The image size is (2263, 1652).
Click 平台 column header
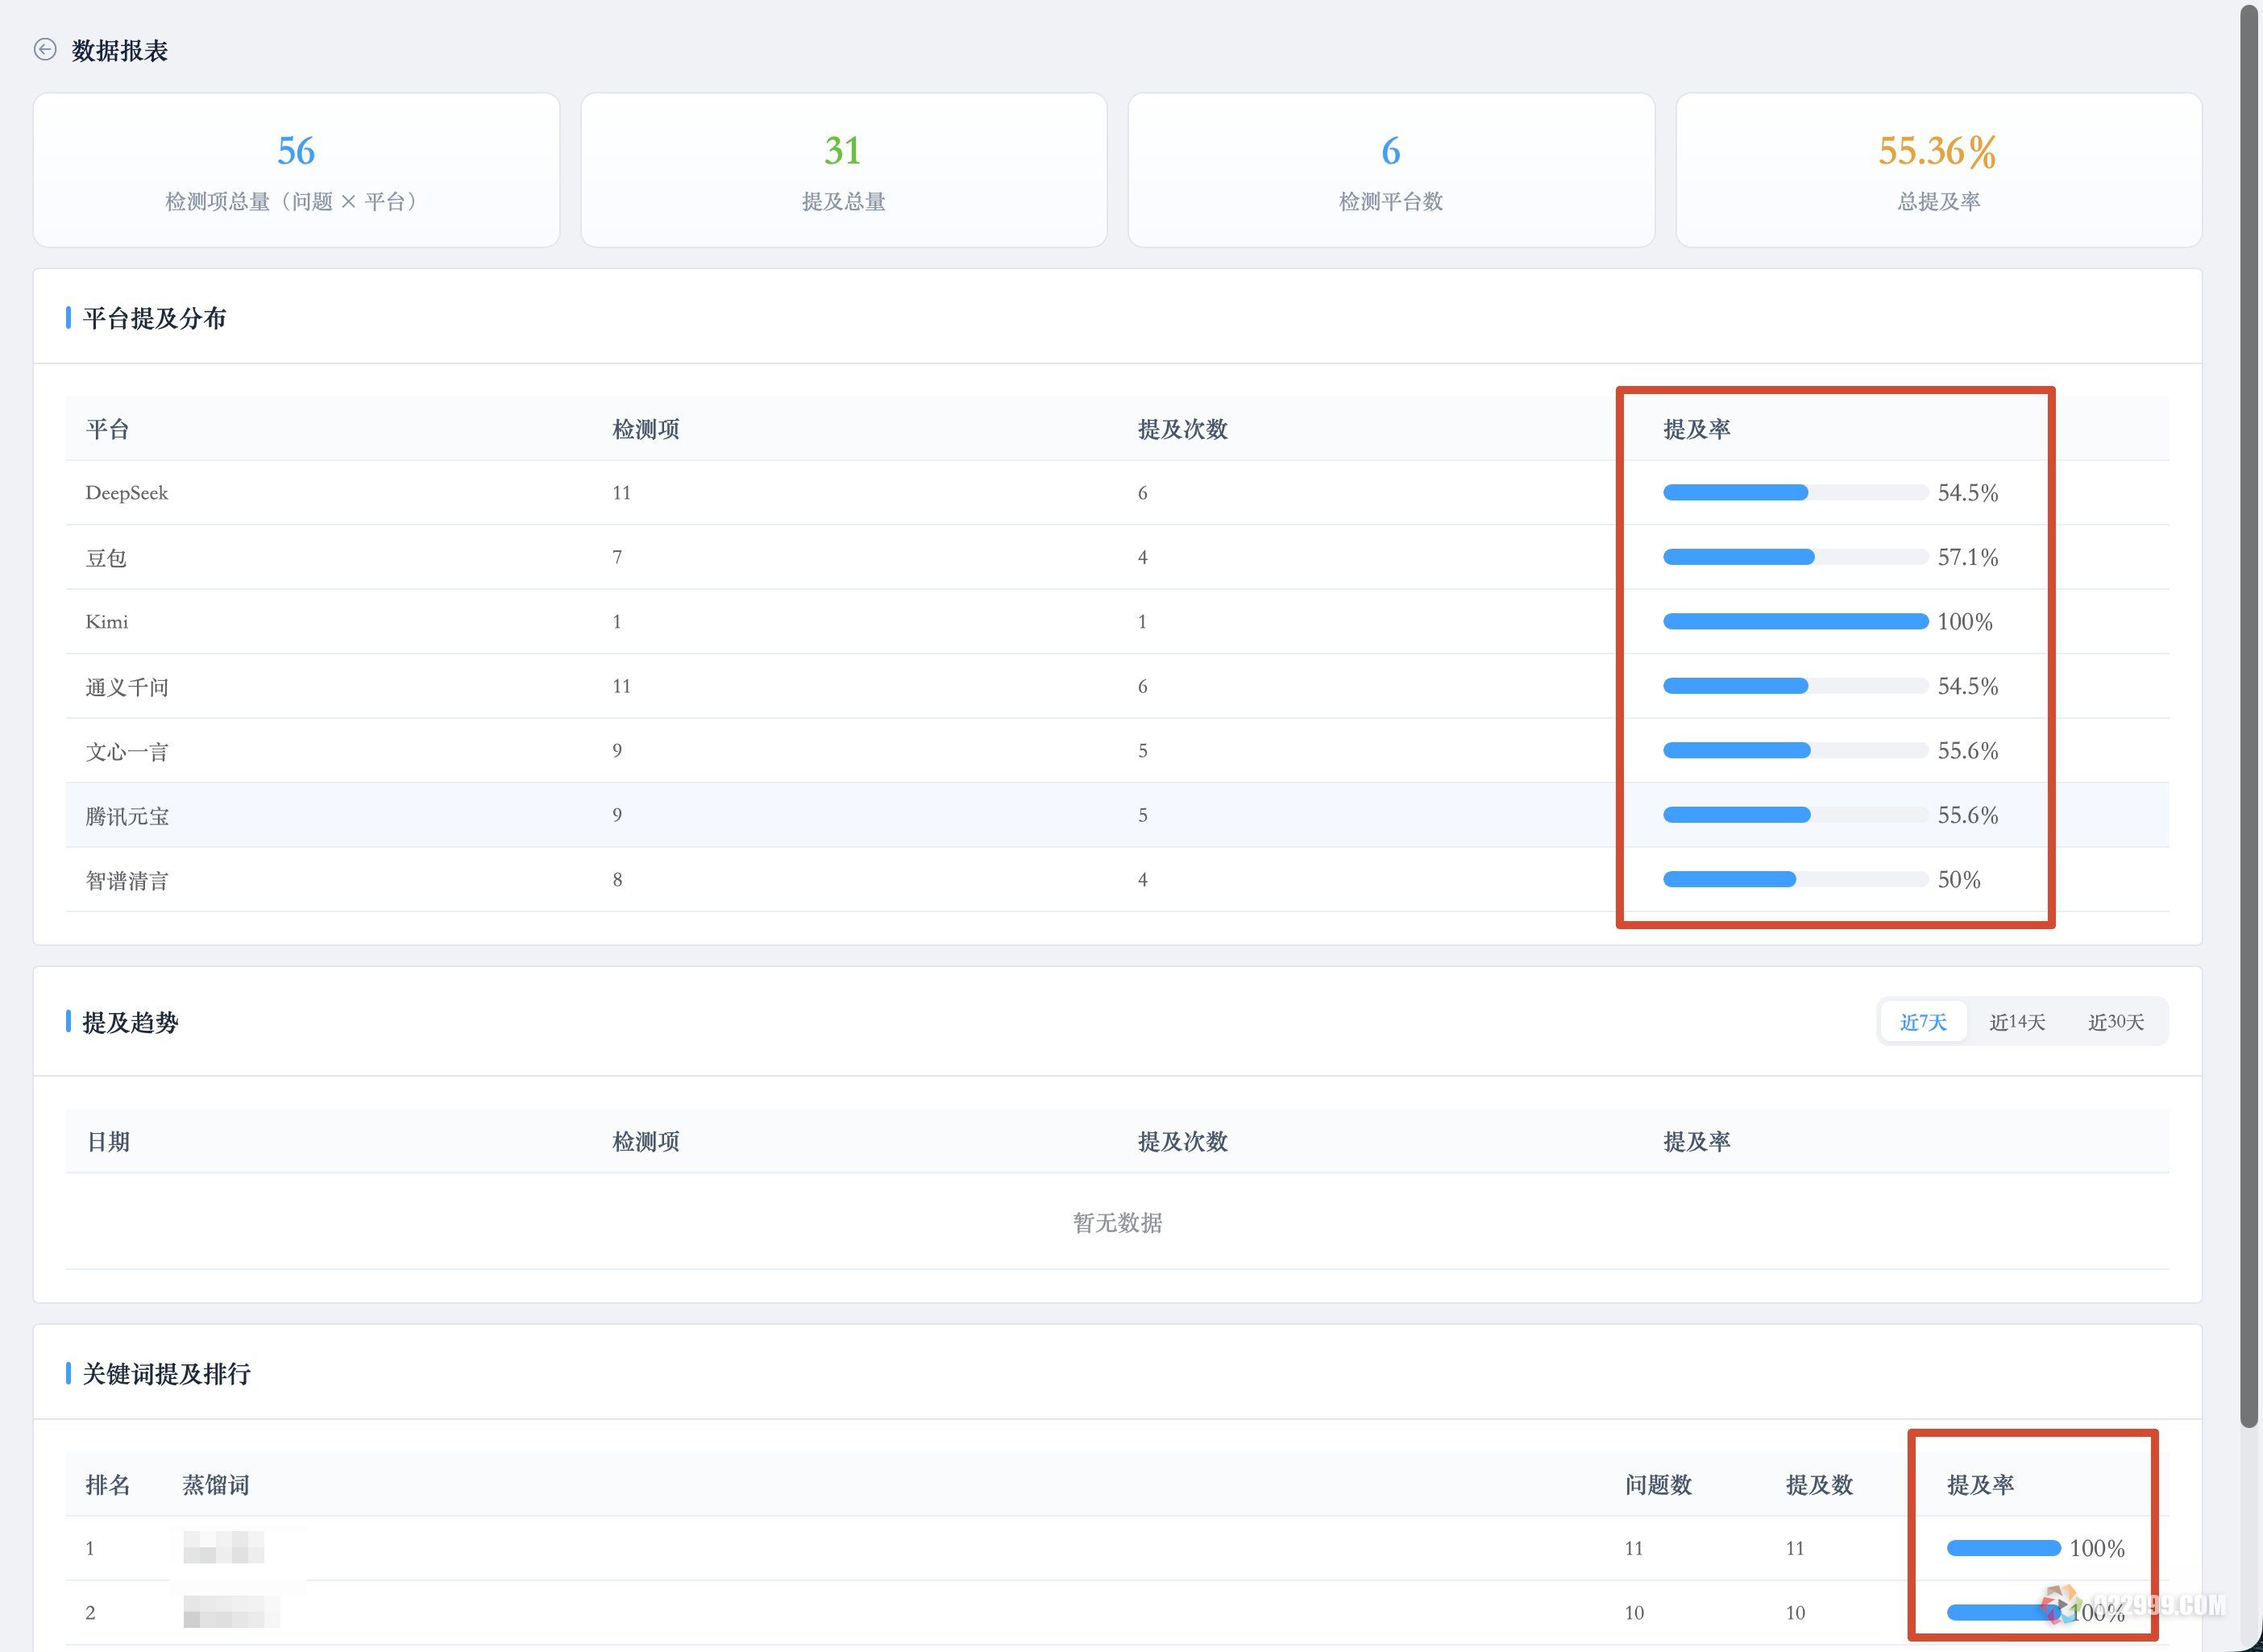click(x=107, y=429)
